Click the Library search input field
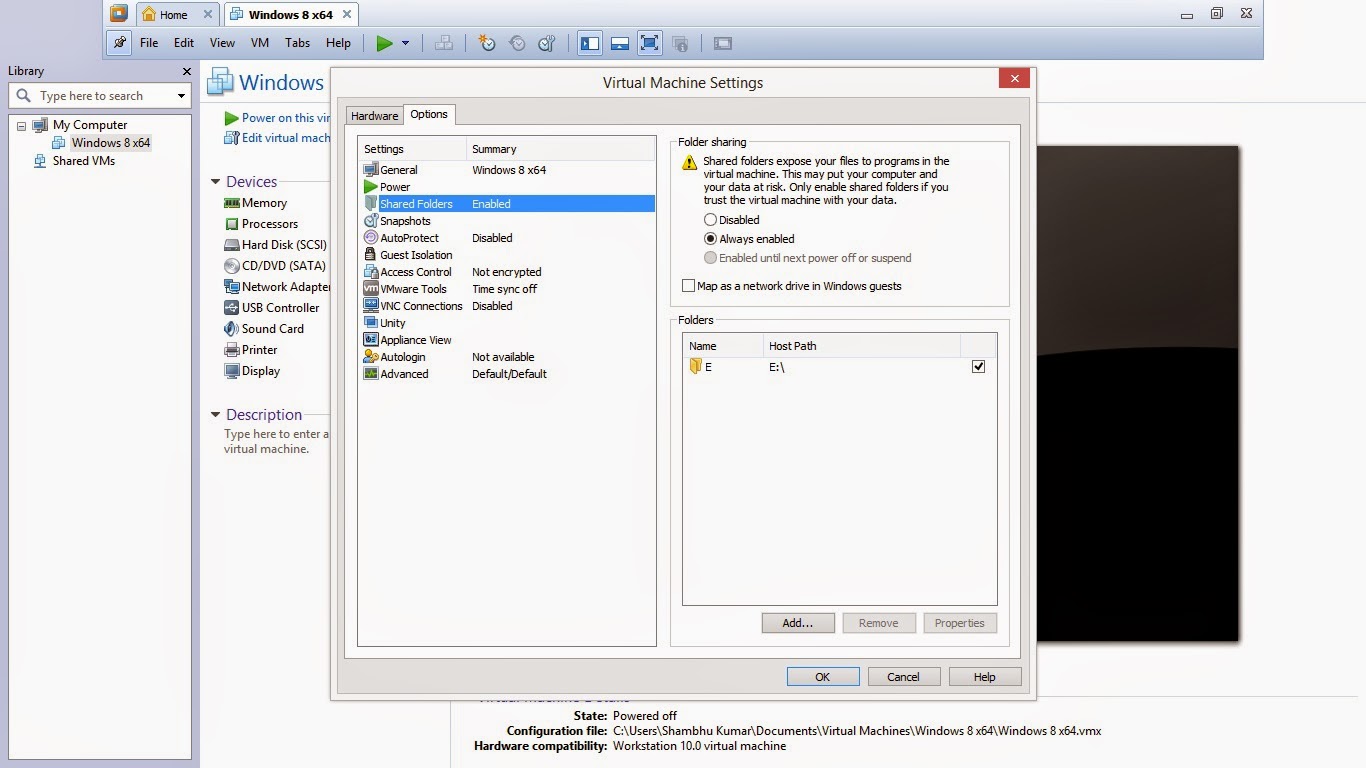Screen dimensions: 1366x768 coord(102,96)
